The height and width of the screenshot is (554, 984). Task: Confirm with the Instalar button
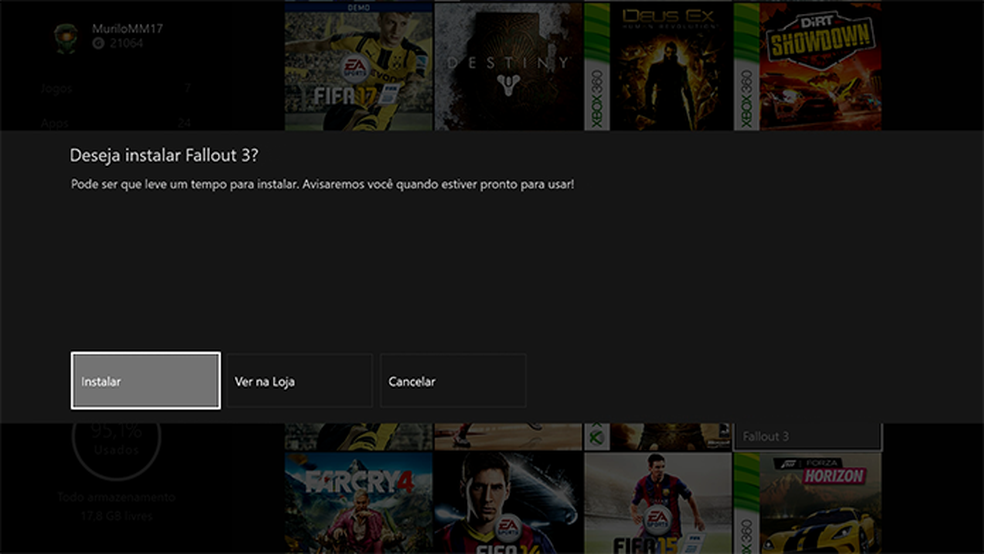(146, 381)
